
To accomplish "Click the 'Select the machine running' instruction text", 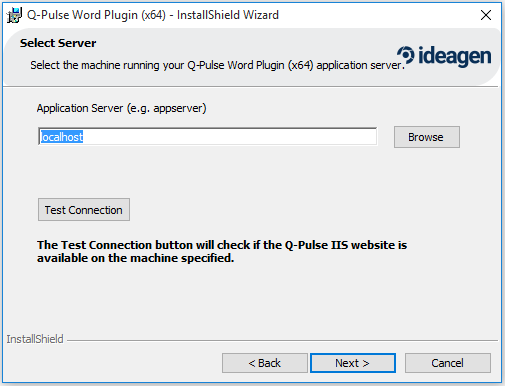I will pyautogui.click(x=217, y=65).
